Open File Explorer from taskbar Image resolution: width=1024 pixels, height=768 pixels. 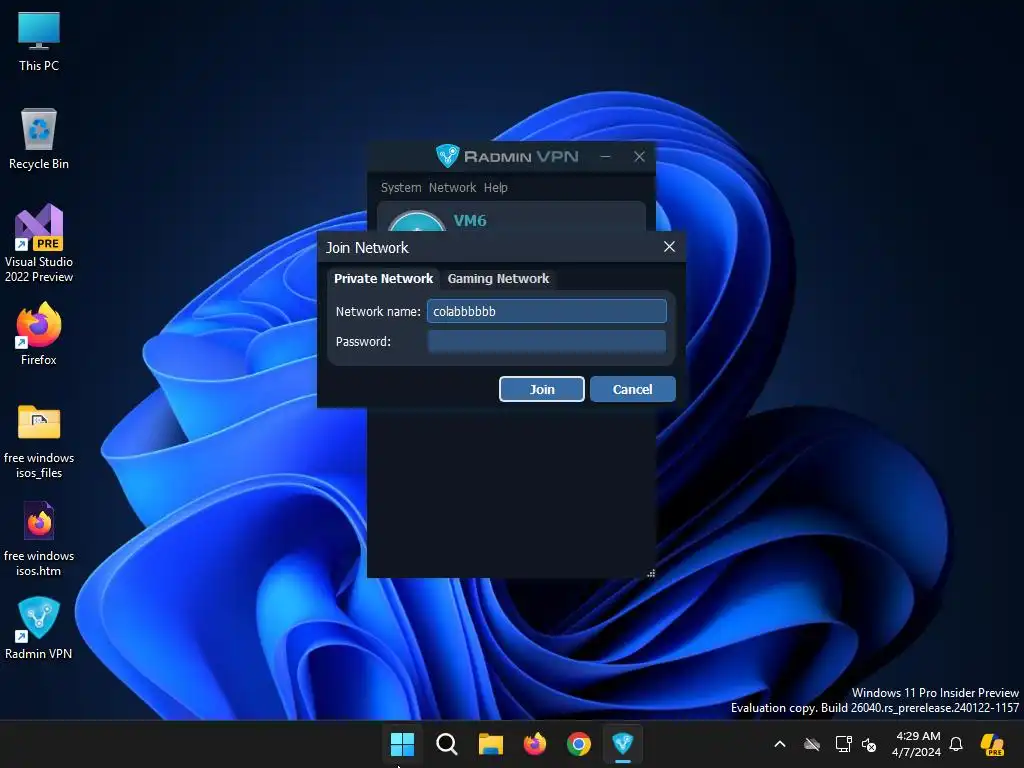[490, 744]
